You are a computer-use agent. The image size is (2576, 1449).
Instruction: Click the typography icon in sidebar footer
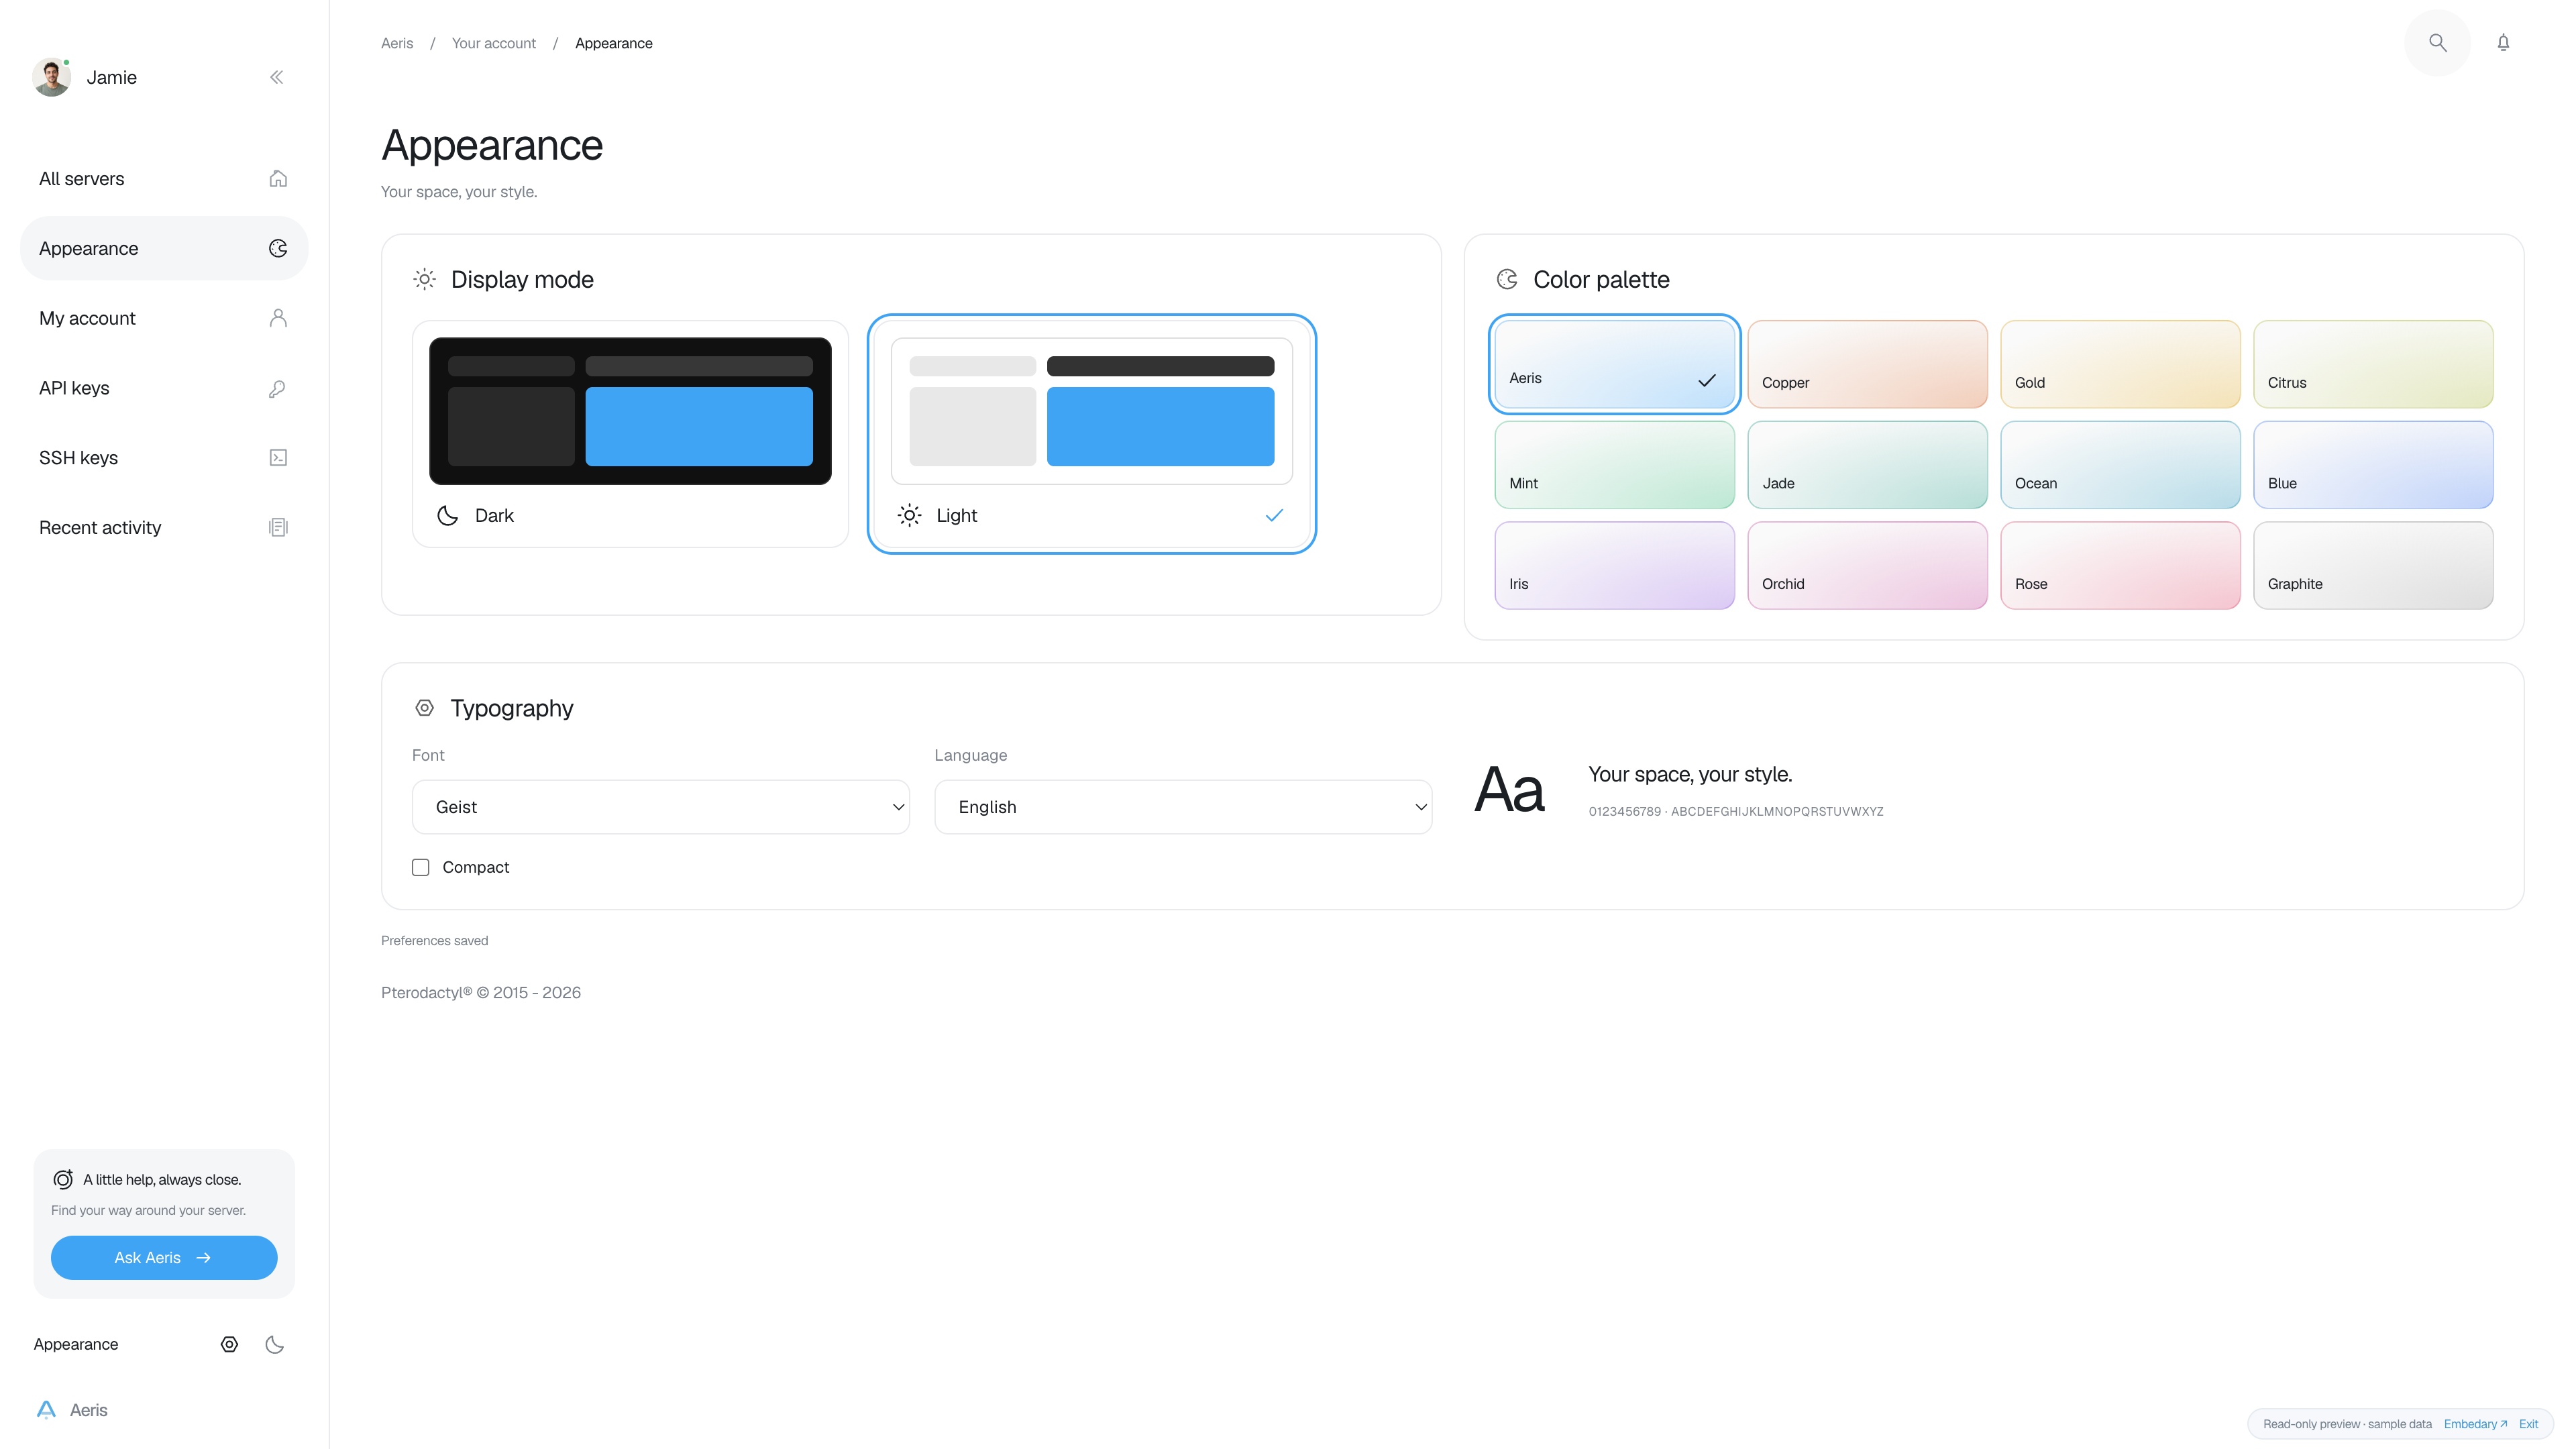pyautogui.click(x=229, y=1344)
